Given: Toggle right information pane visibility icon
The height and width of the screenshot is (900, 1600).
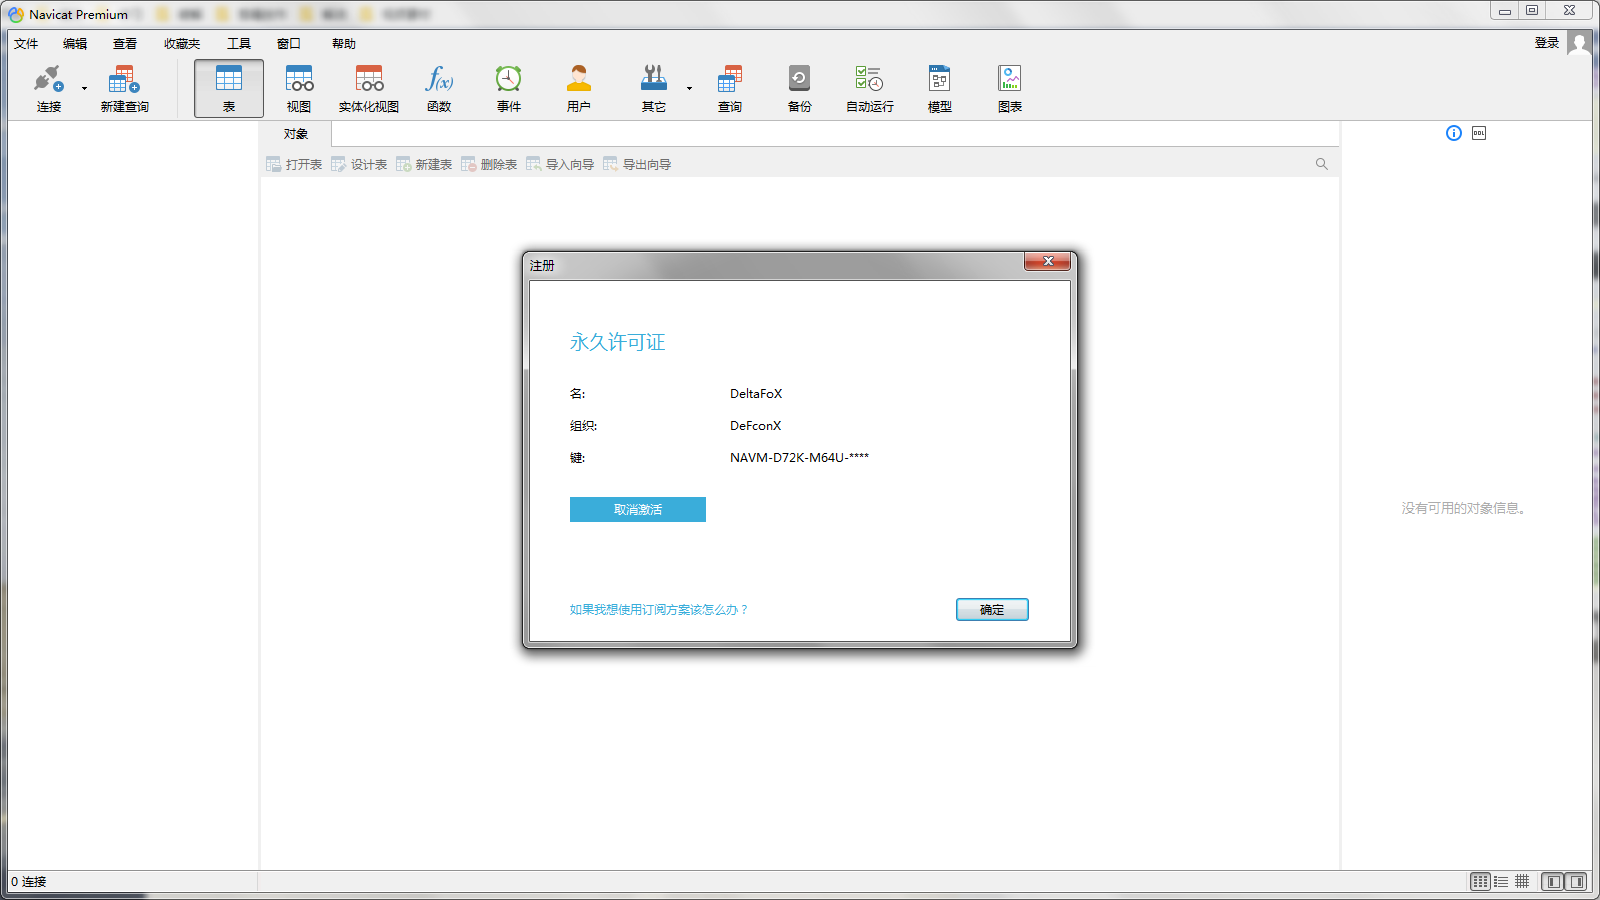Looking at the screenshot, I should (x=1576, y=881).
